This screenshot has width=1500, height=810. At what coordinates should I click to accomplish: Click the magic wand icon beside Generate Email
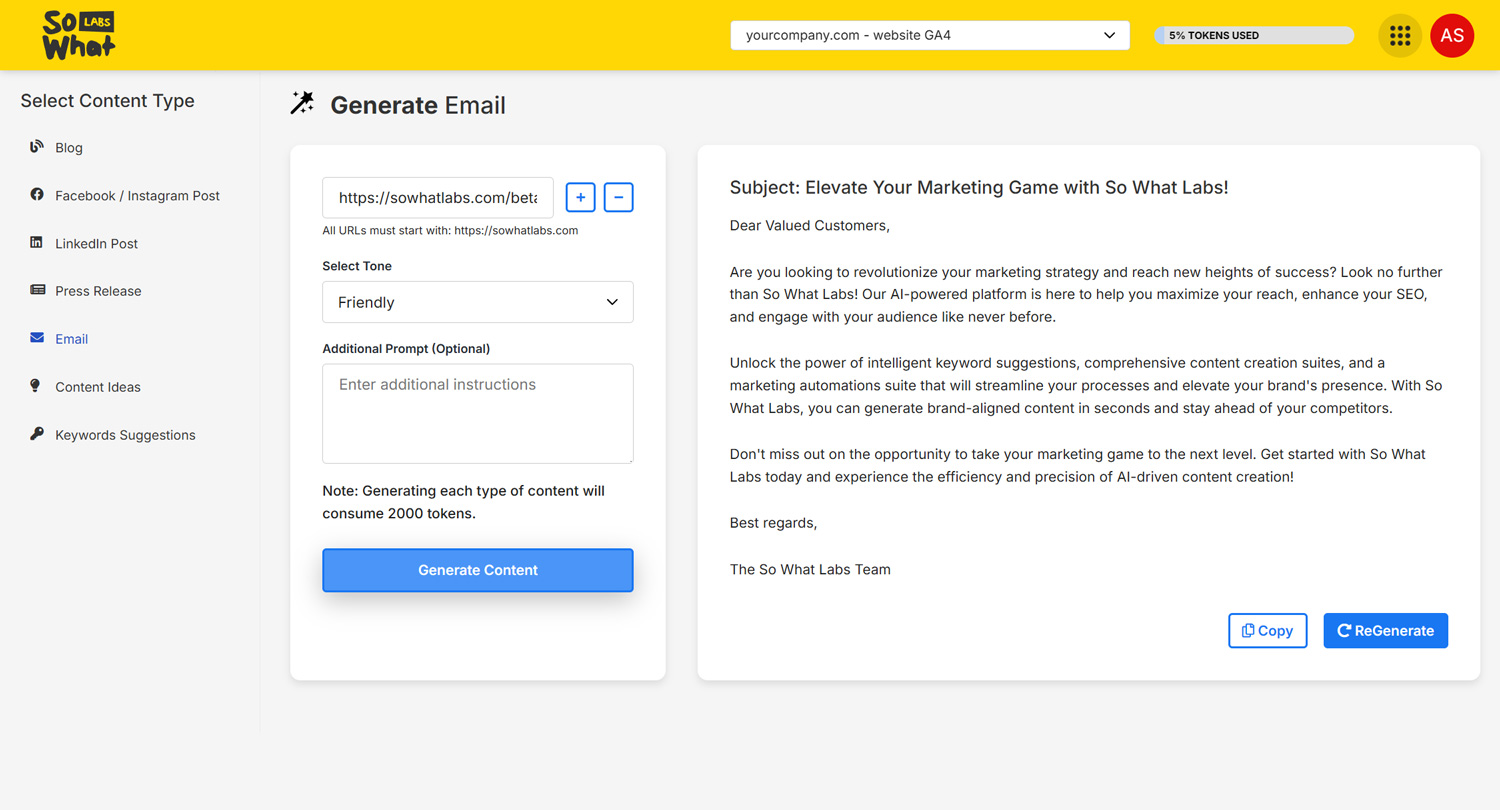(302, 103)
